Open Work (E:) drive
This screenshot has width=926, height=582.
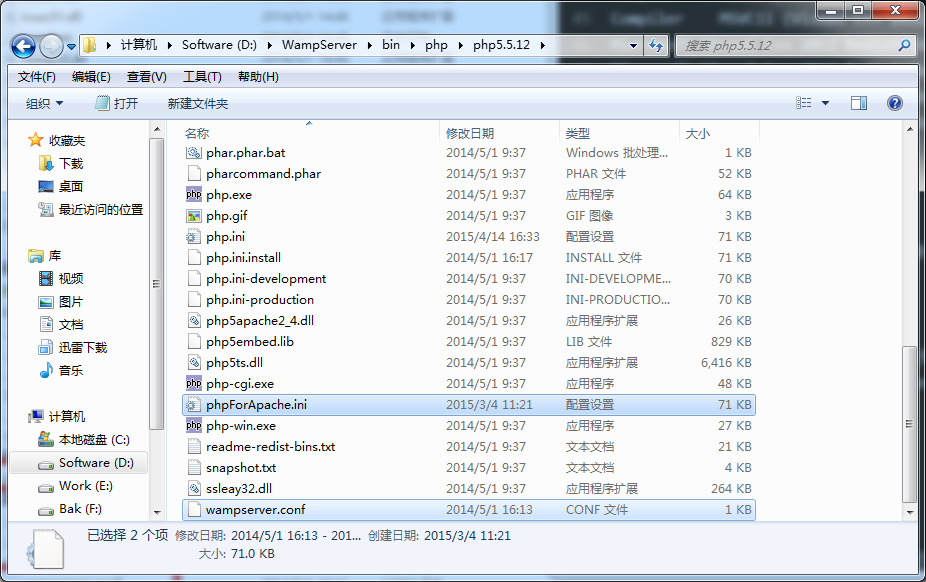click(75, 485)
